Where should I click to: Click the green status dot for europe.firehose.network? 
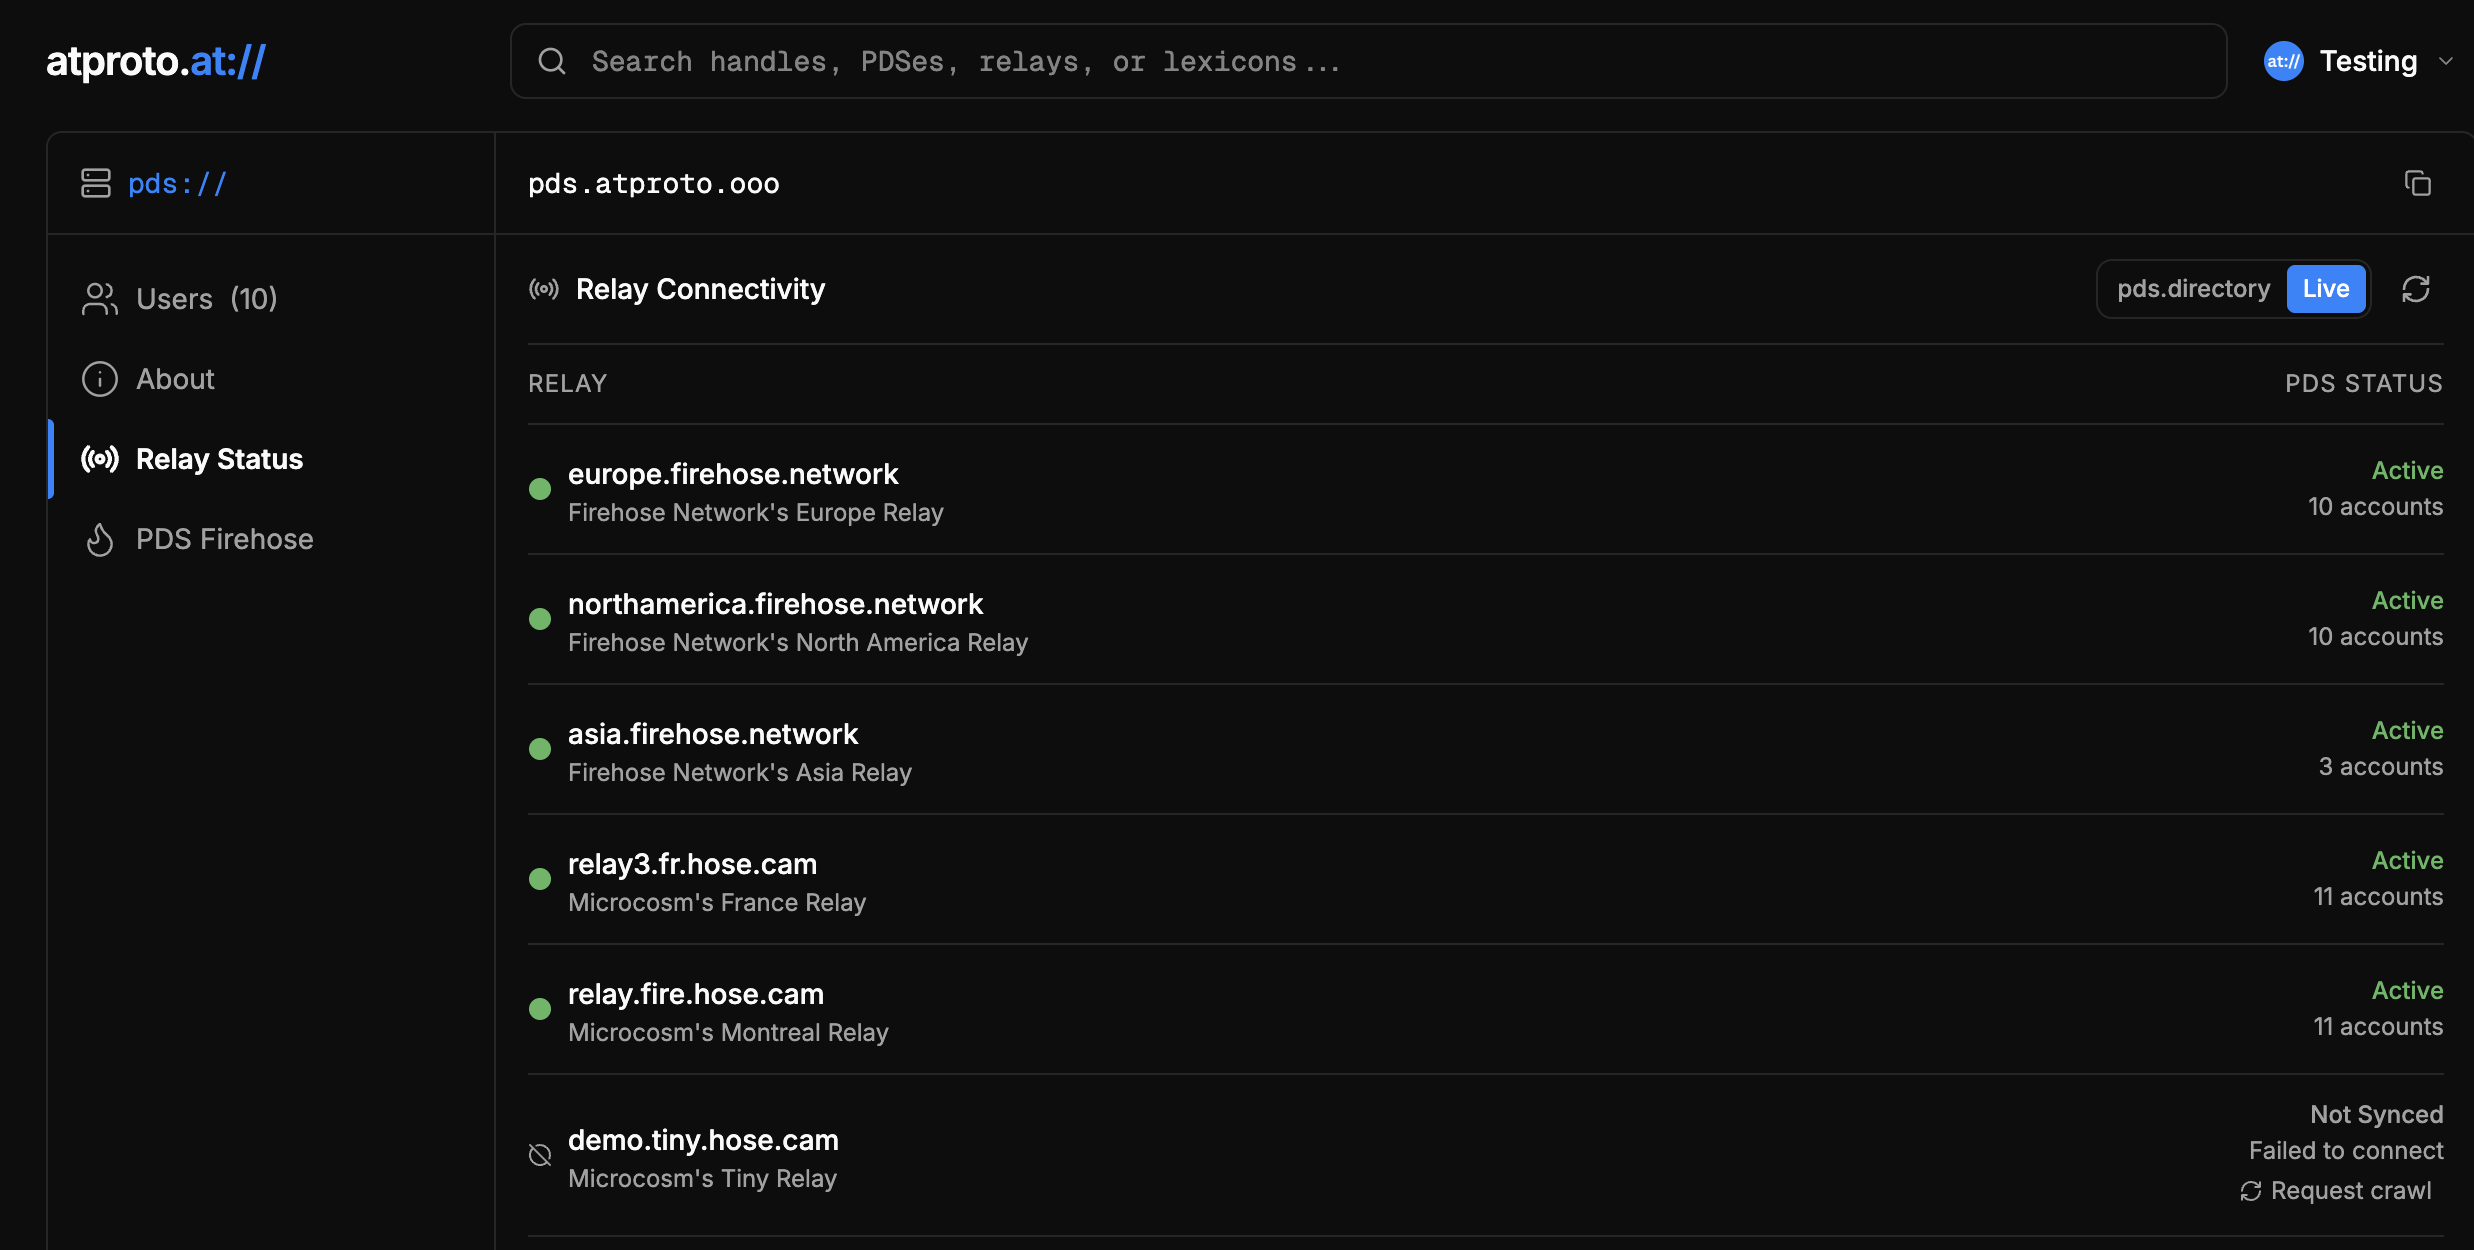point(540,489)
